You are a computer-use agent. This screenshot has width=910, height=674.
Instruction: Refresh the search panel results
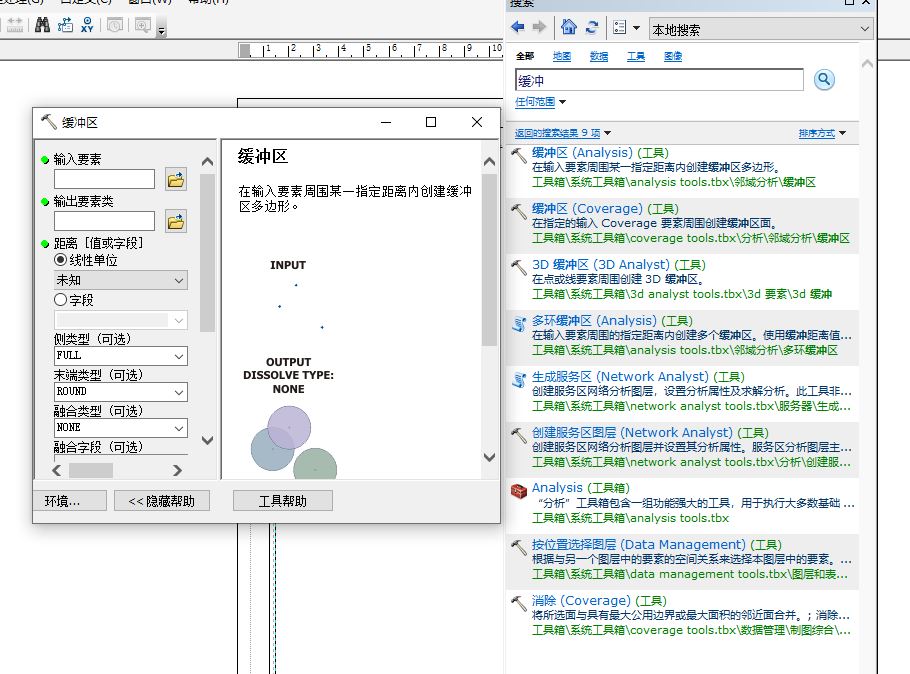pyautogui.click(x=592, y=28)
